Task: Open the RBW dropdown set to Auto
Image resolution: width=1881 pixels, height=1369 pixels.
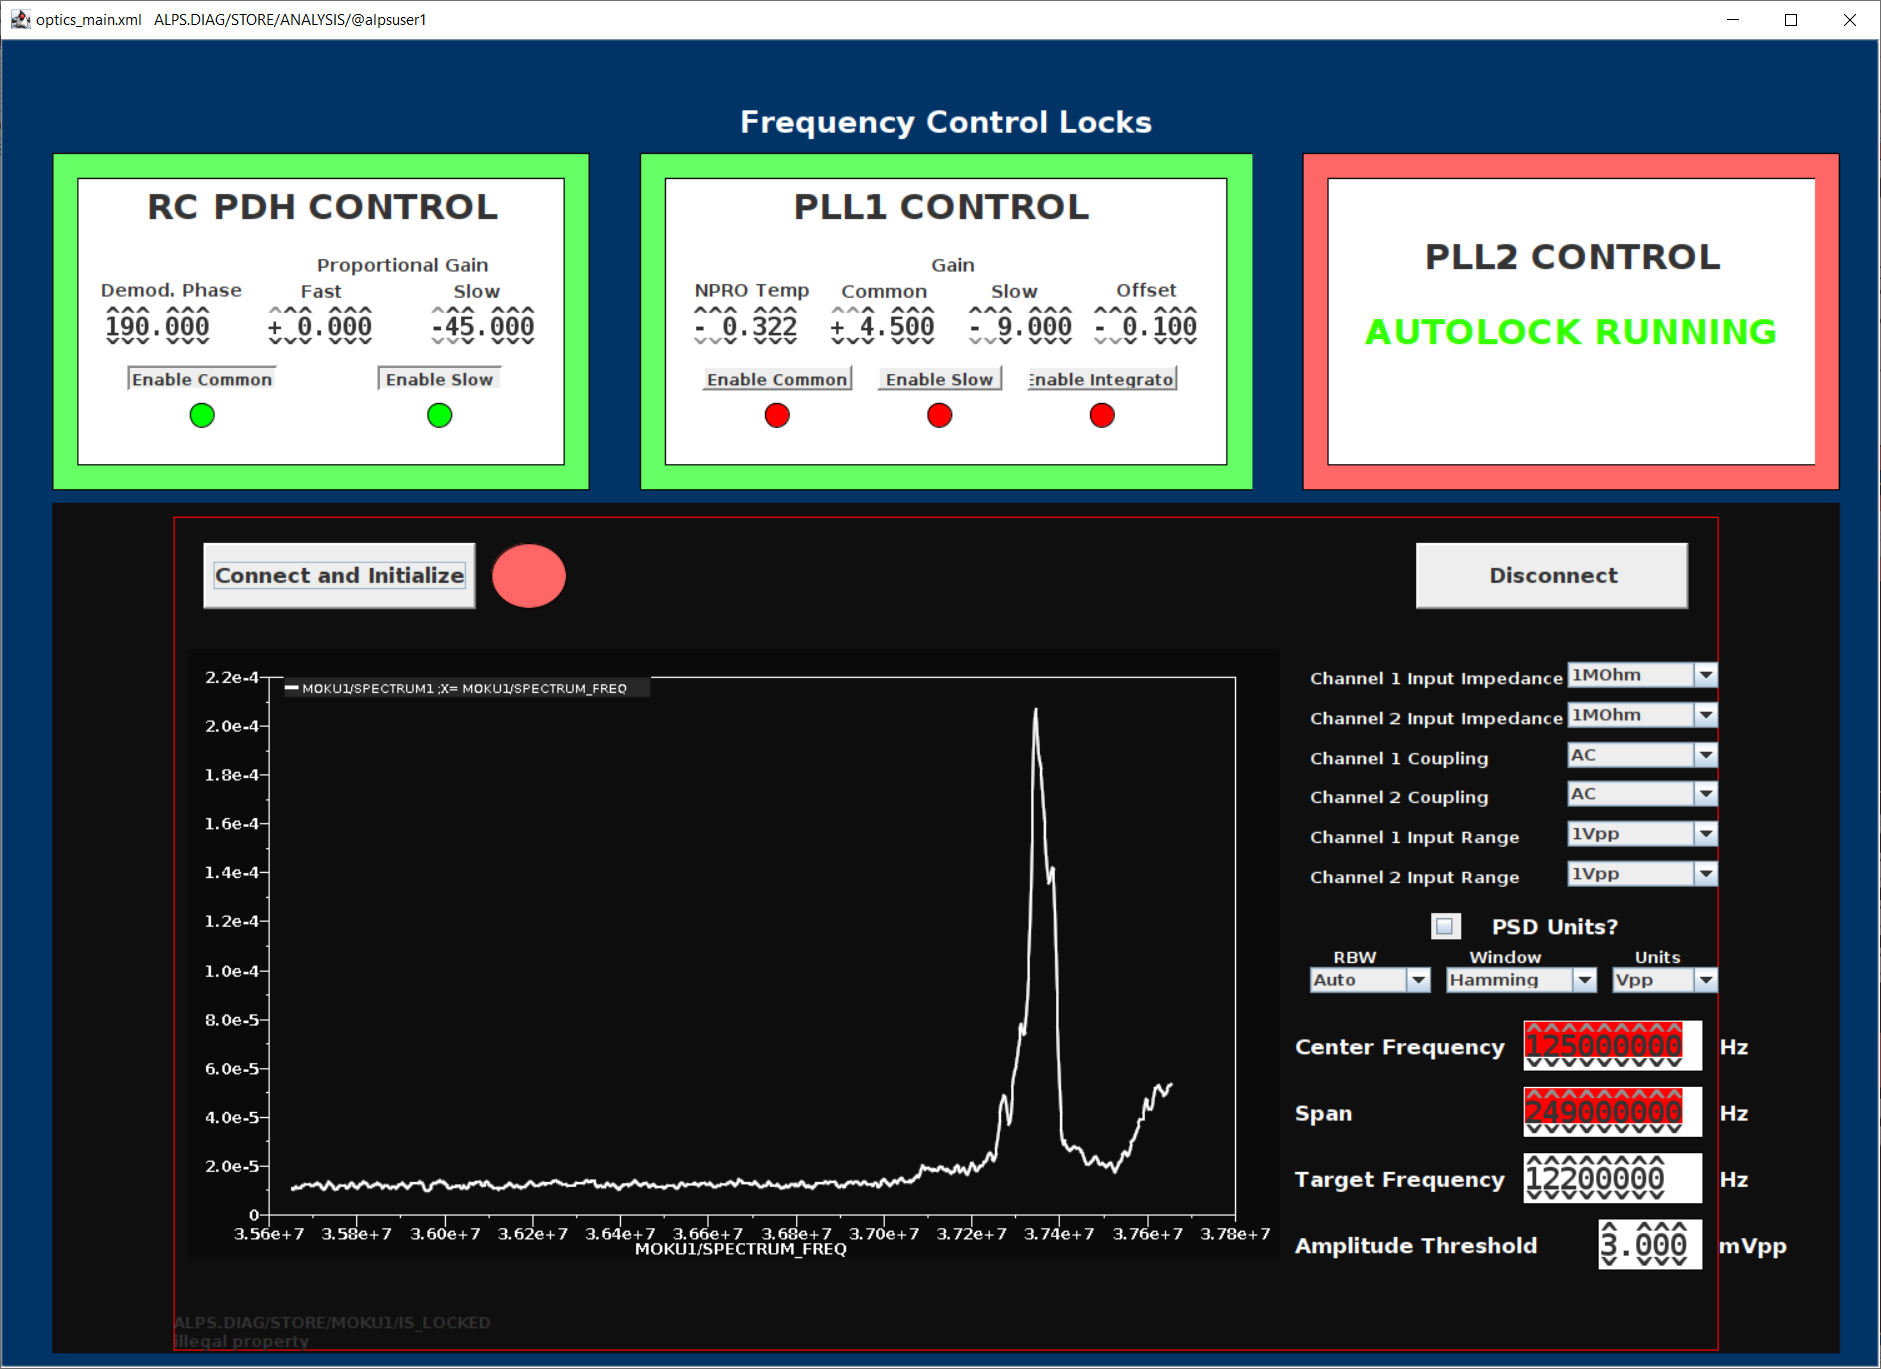Action: 1419,980
